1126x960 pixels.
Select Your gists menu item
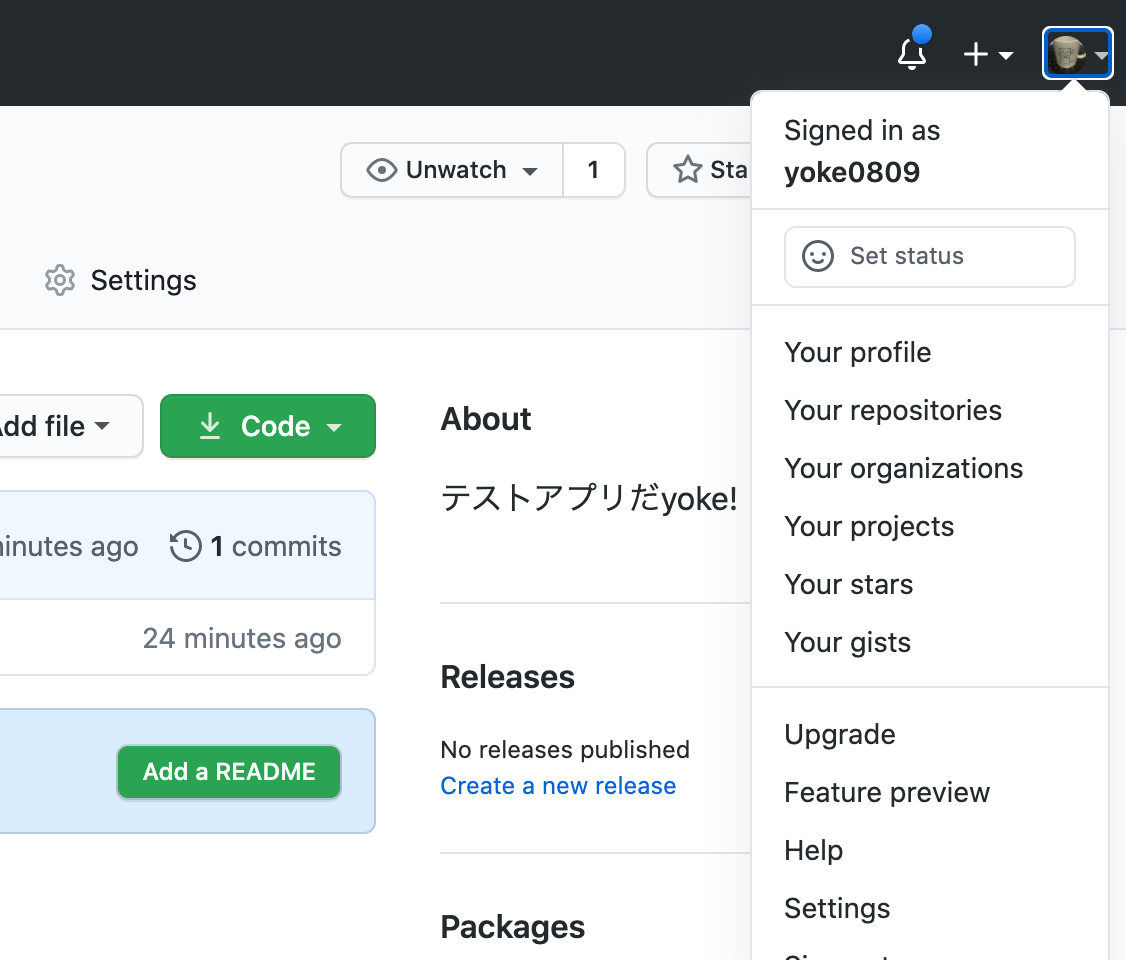[930, 643]
